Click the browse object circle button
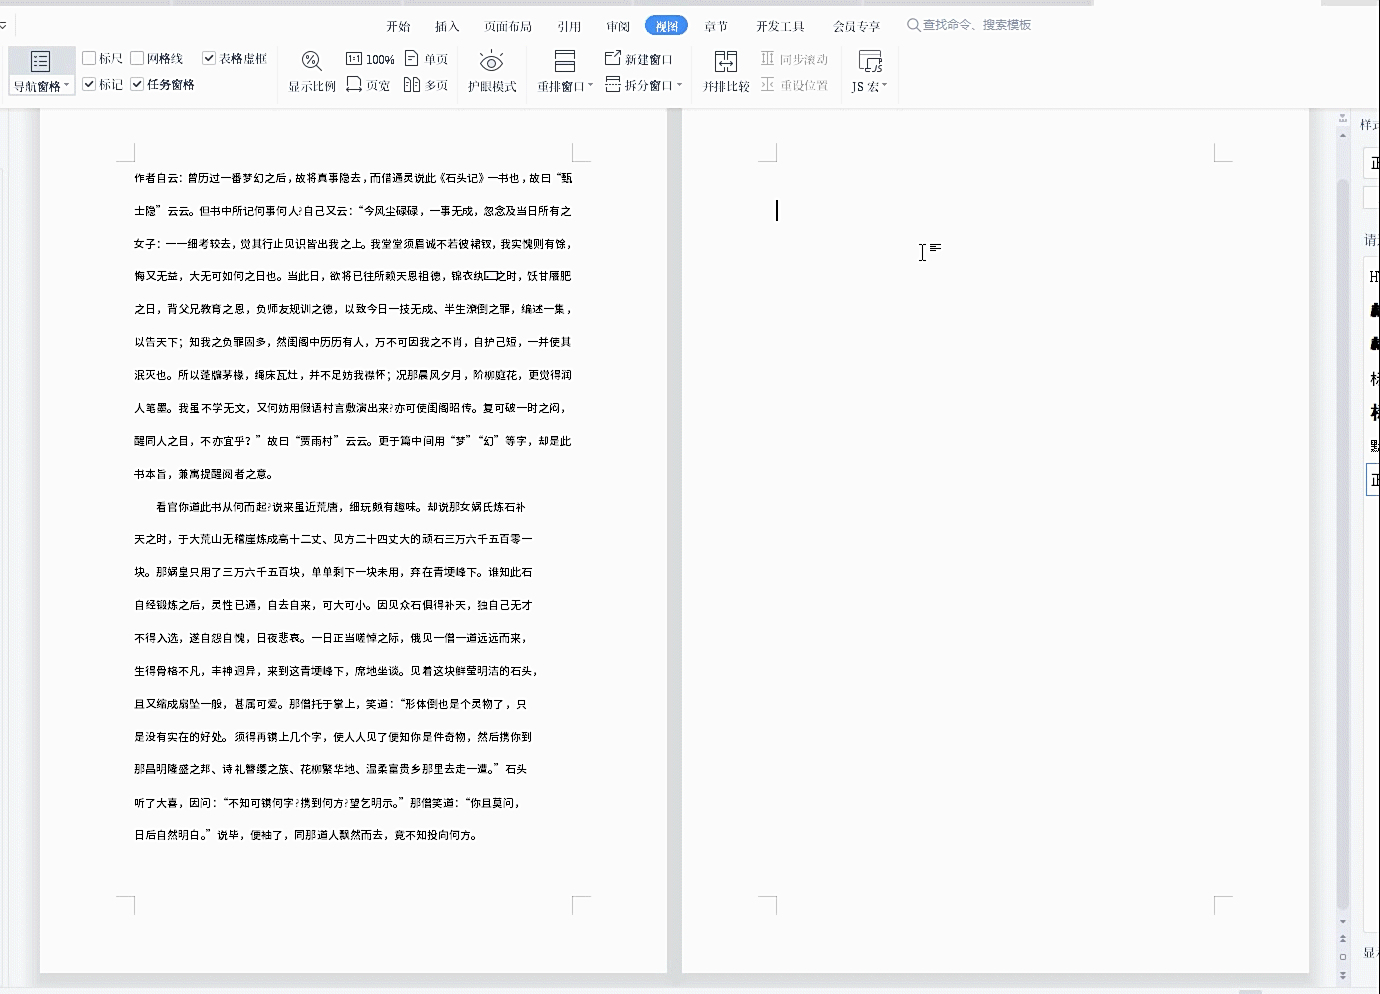 pos(1343,957)
